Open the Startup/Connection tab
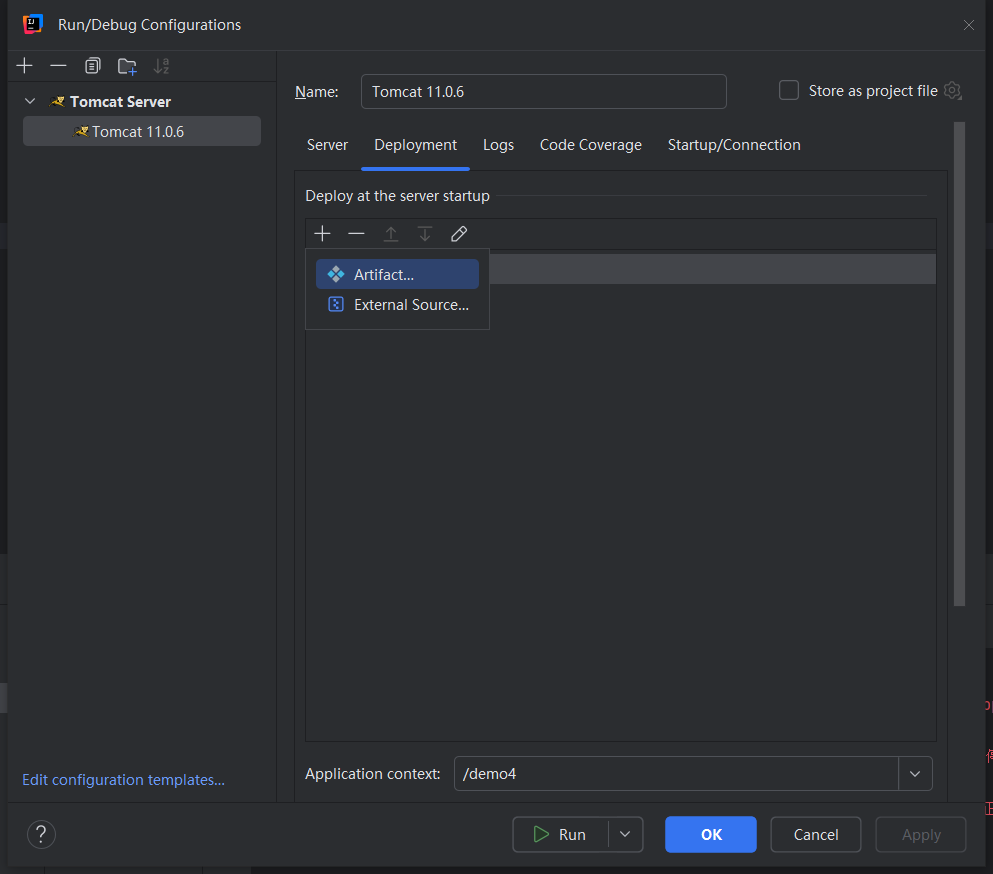This screenshot has width=993, height=874. (734, 145)
